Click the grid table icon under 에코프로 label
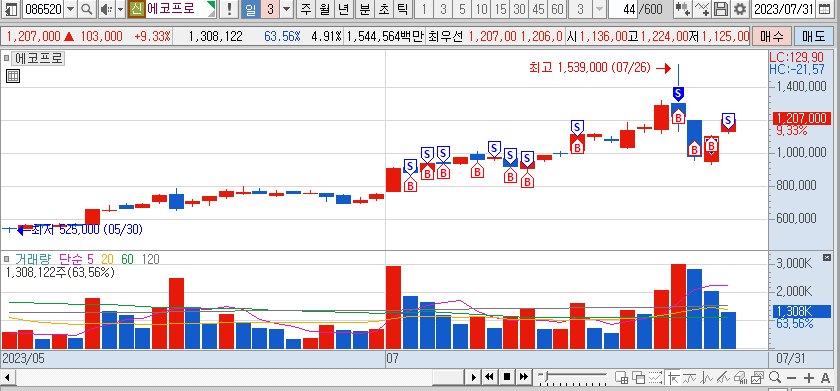840x391 pixels. tap(12, 76)
